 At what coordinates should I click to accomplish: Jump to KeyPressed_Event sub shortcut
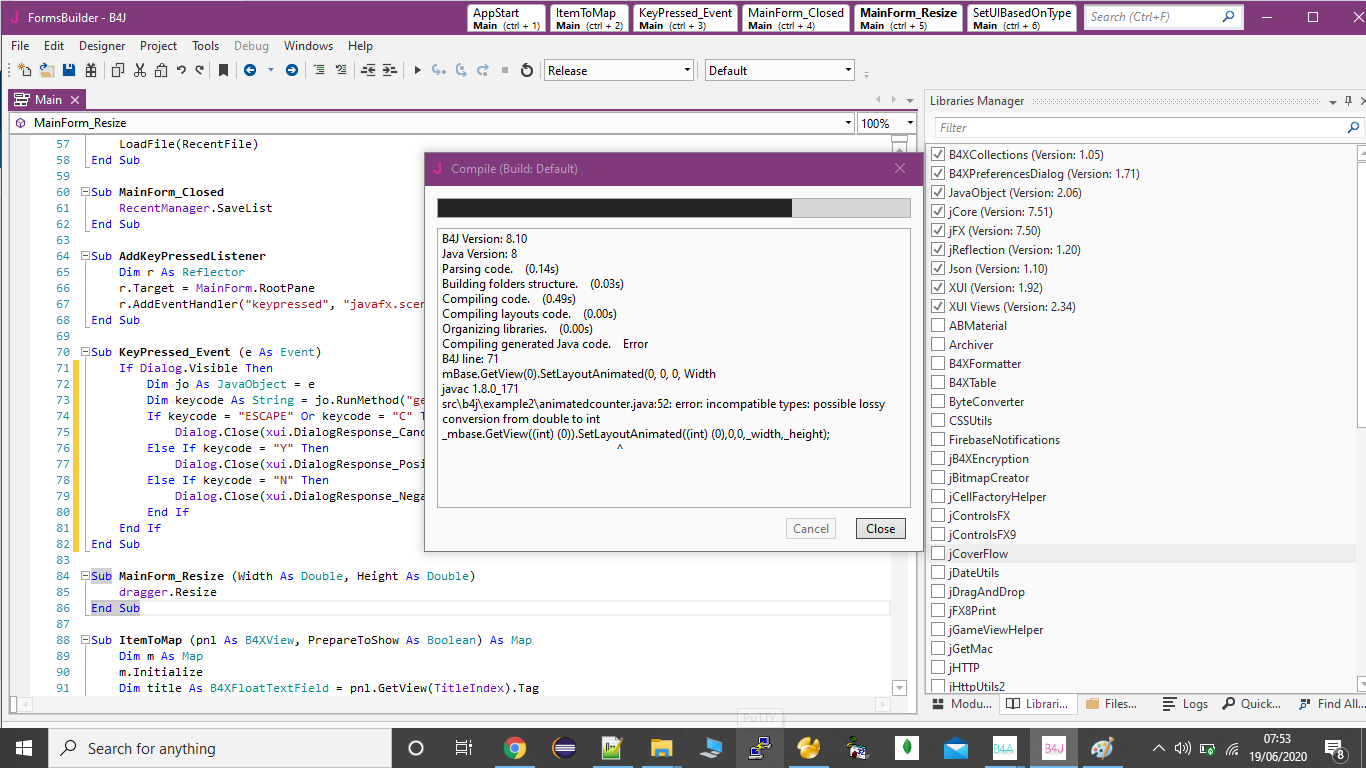point(685,18)
